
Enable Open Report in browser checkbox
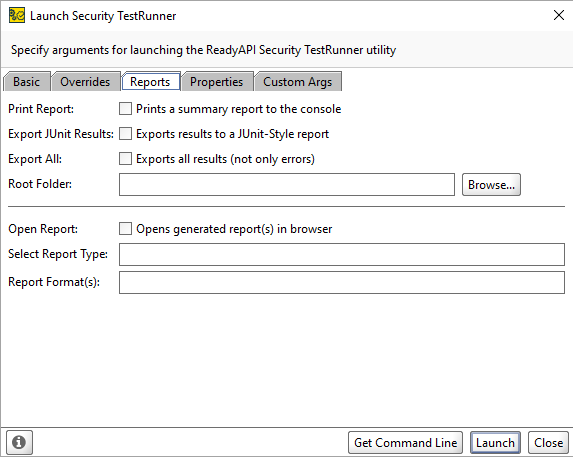pyautogui.click(x=125, y=229)
